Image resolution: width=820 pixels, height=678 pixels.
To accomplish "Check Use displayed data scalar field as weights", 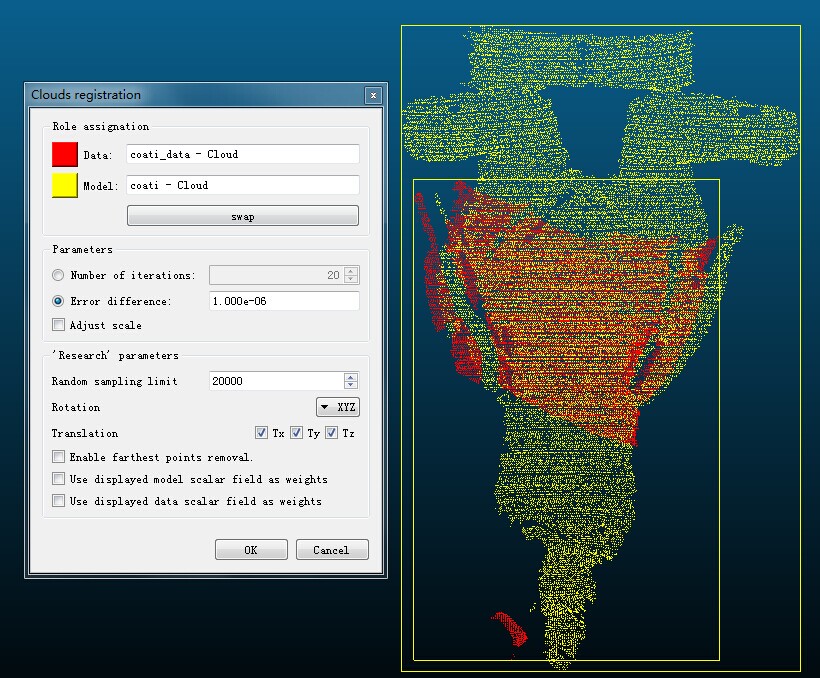I will 59,501.
